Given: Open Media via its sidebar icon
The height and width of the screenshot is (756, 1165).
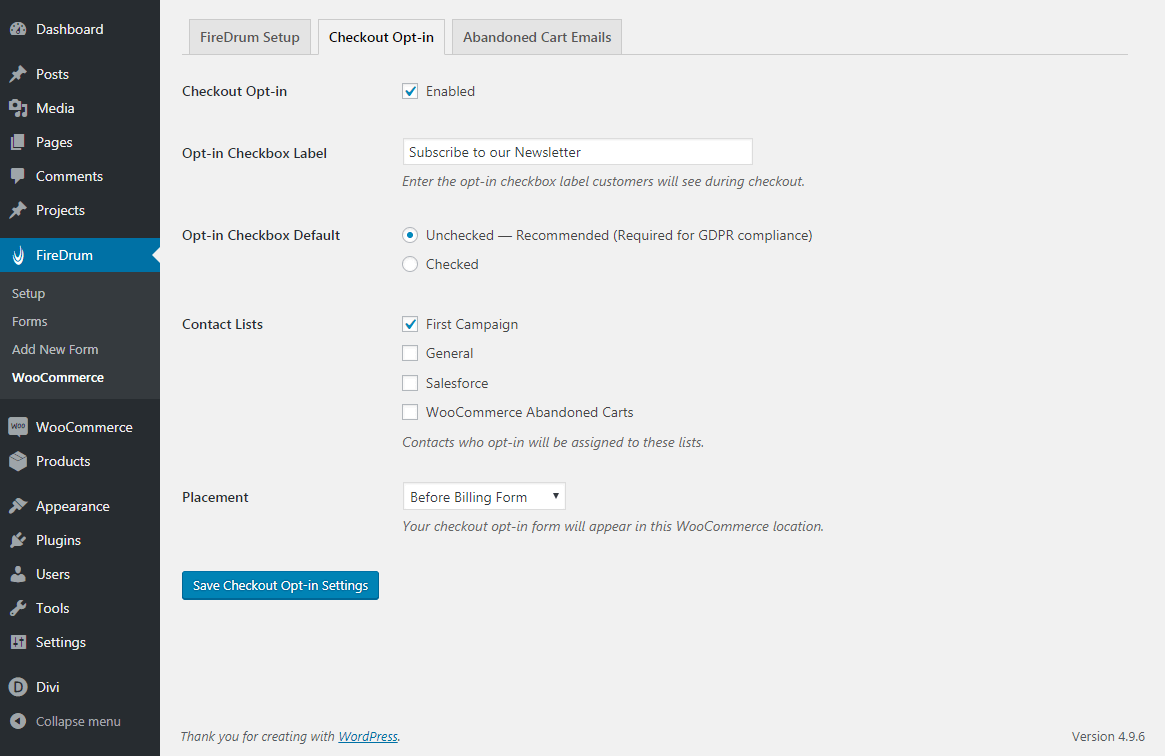Looking at the screenshot, I should tap(17, 108).
